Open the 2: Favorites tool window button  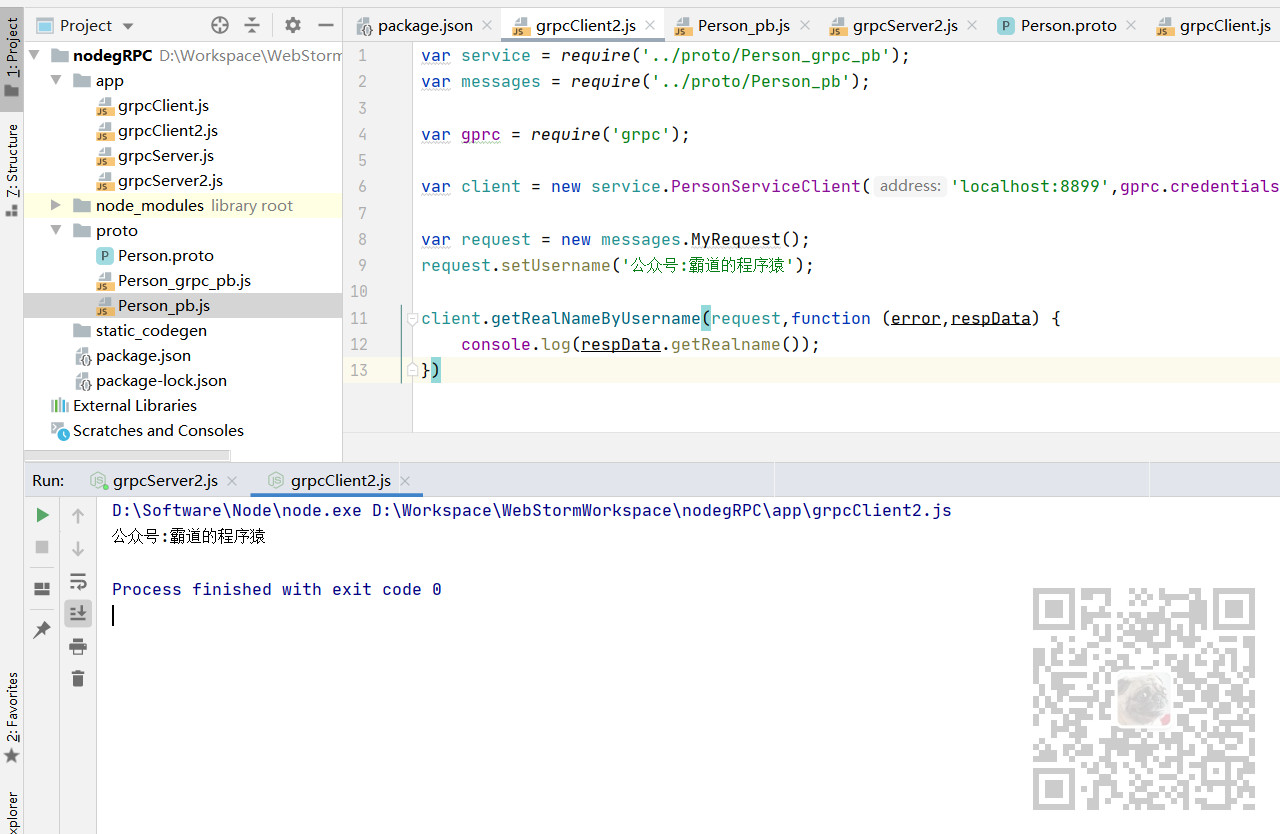coord(11,717)
